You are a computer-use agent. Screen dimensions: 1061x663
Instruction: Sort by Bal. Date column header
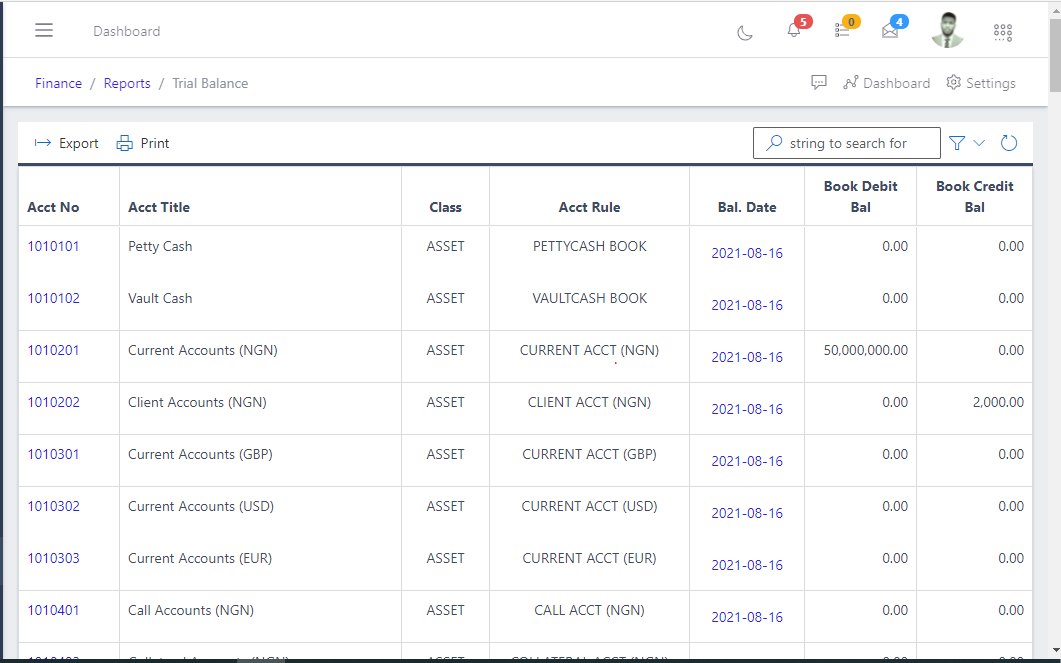coord(747,207)
